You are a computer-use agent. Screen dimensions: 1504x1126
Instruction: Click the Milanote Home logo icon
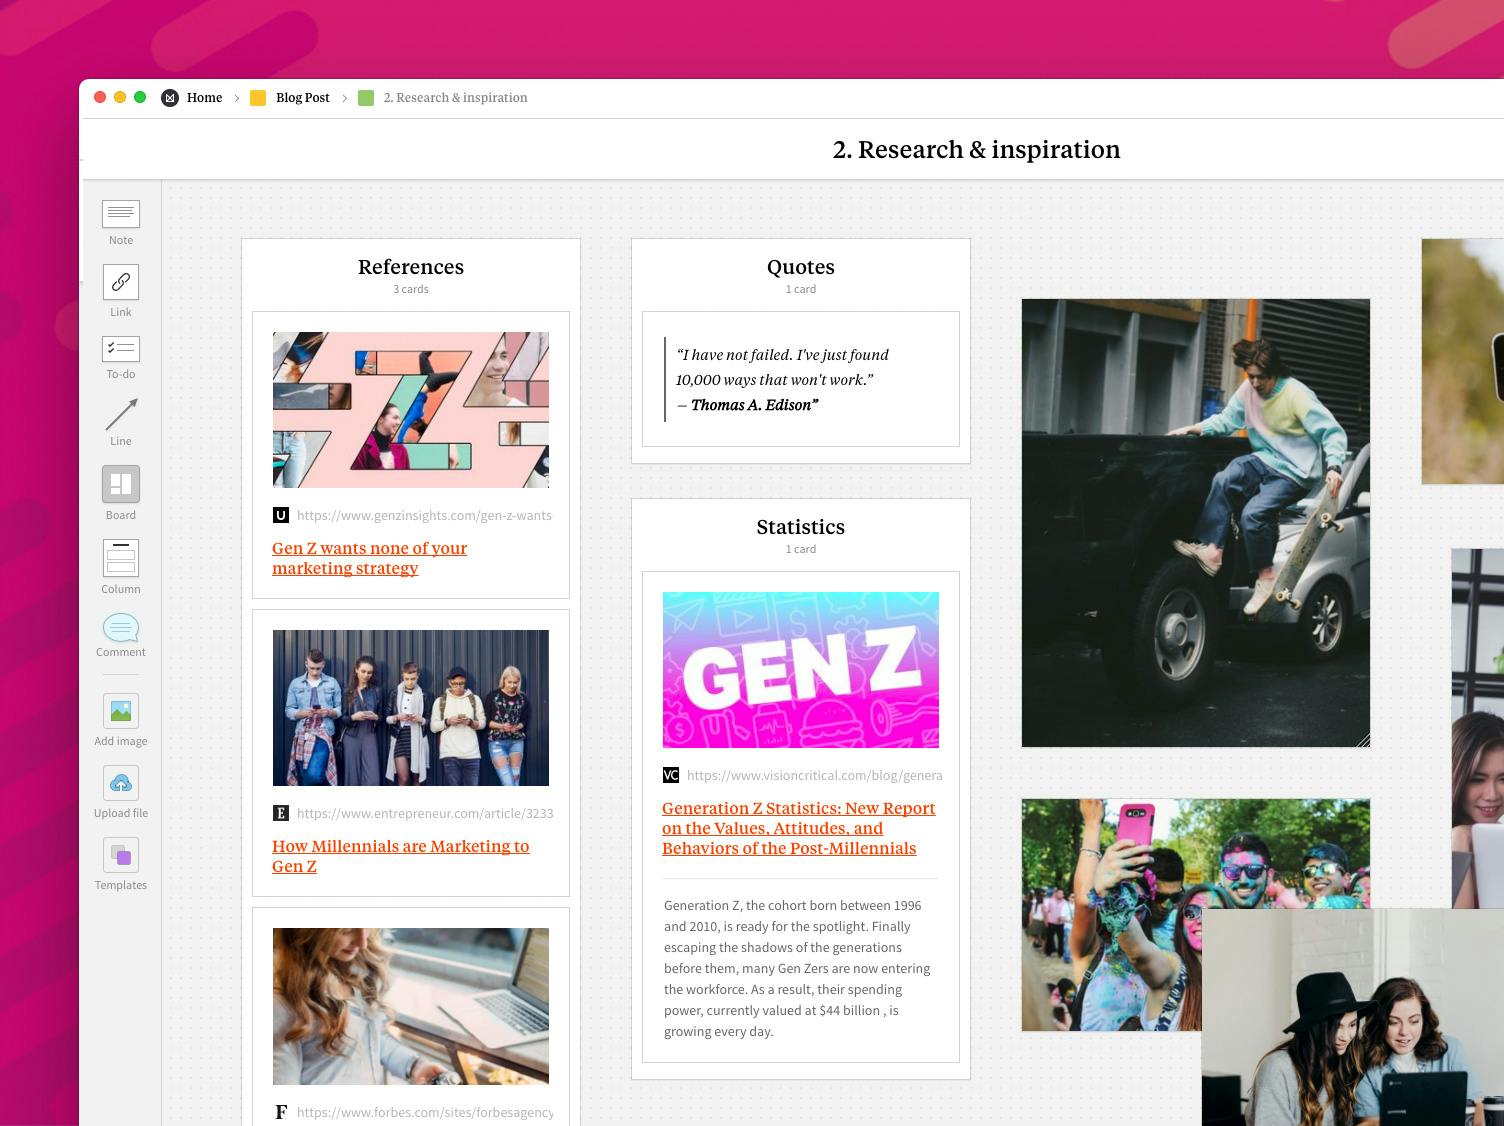point(170,98)
